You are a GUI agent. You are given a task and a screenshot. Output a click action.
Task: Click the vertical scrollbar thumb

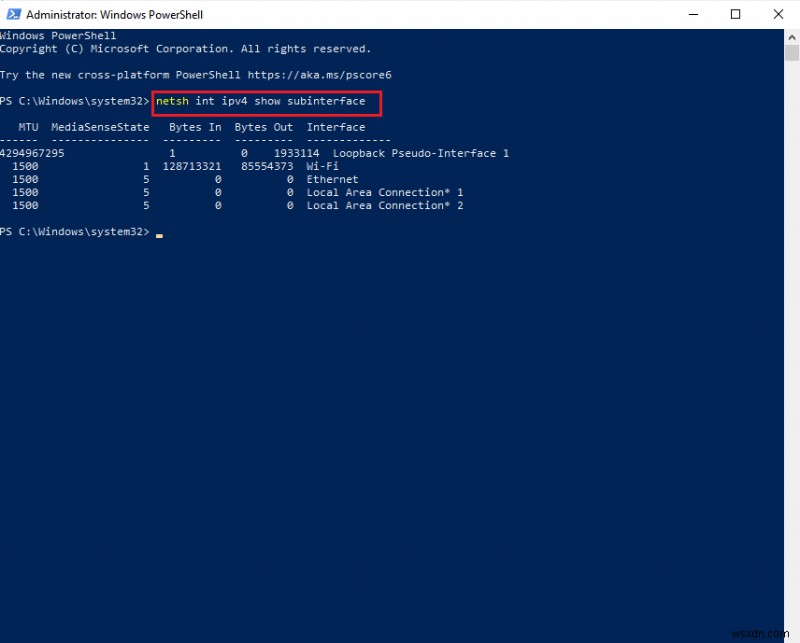(x=792, y=53)
